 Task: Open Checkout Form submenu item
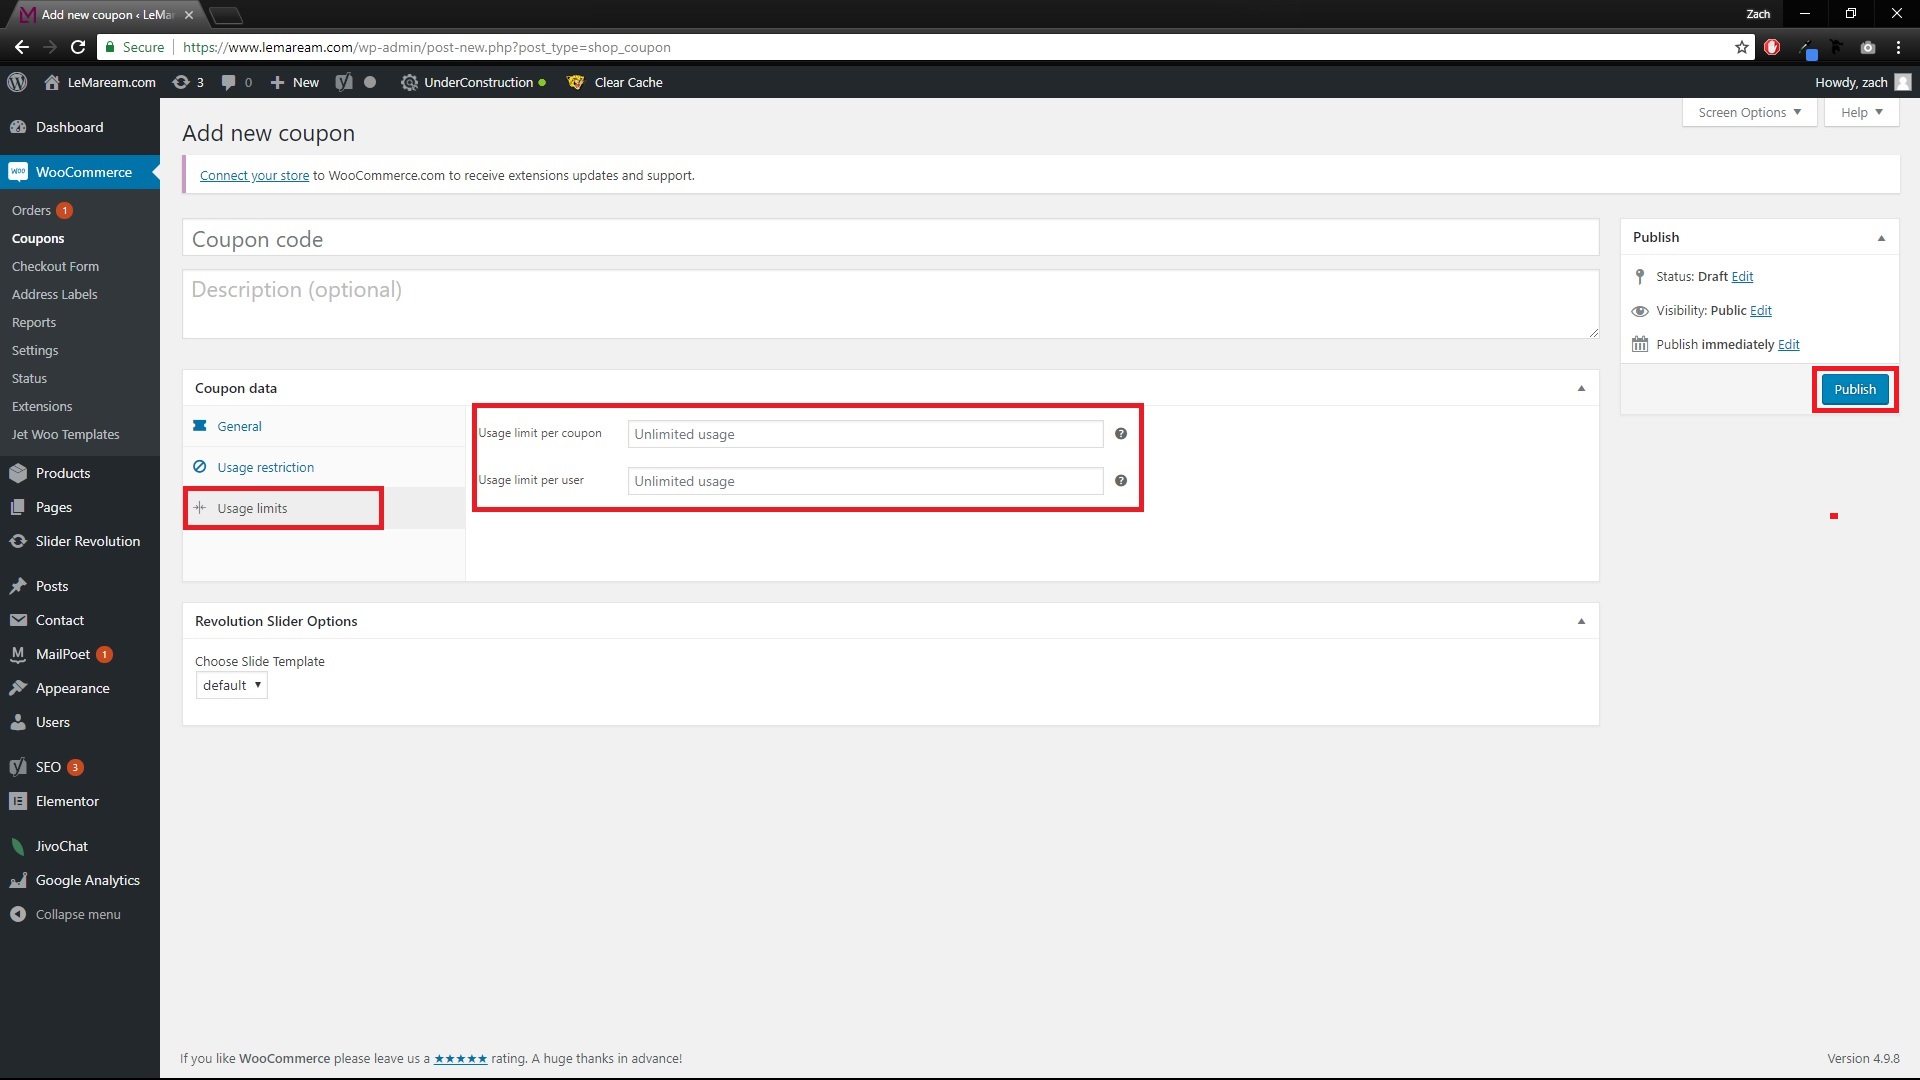tap(80, 266)
